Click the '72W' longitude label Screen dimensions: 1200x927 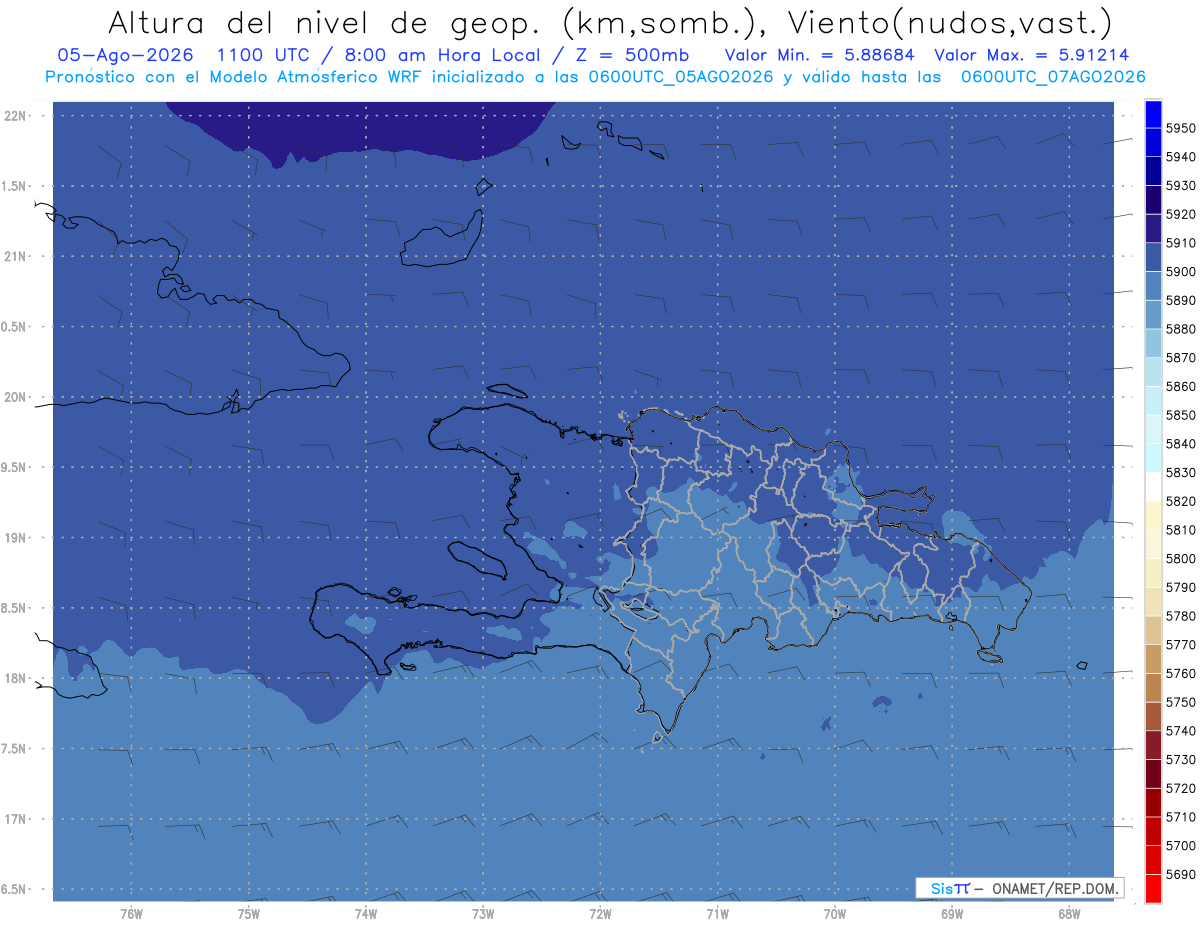(x=600, y=913)
